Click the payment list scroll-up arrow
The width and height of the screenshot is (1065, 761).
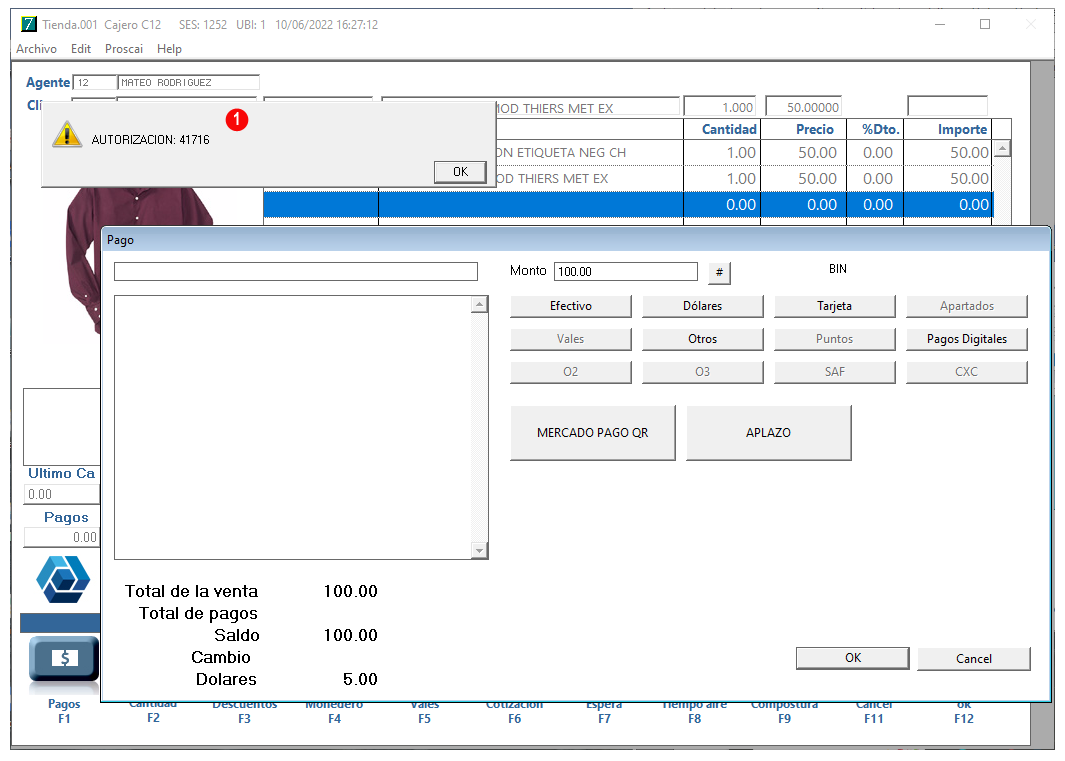coord(480,304)
